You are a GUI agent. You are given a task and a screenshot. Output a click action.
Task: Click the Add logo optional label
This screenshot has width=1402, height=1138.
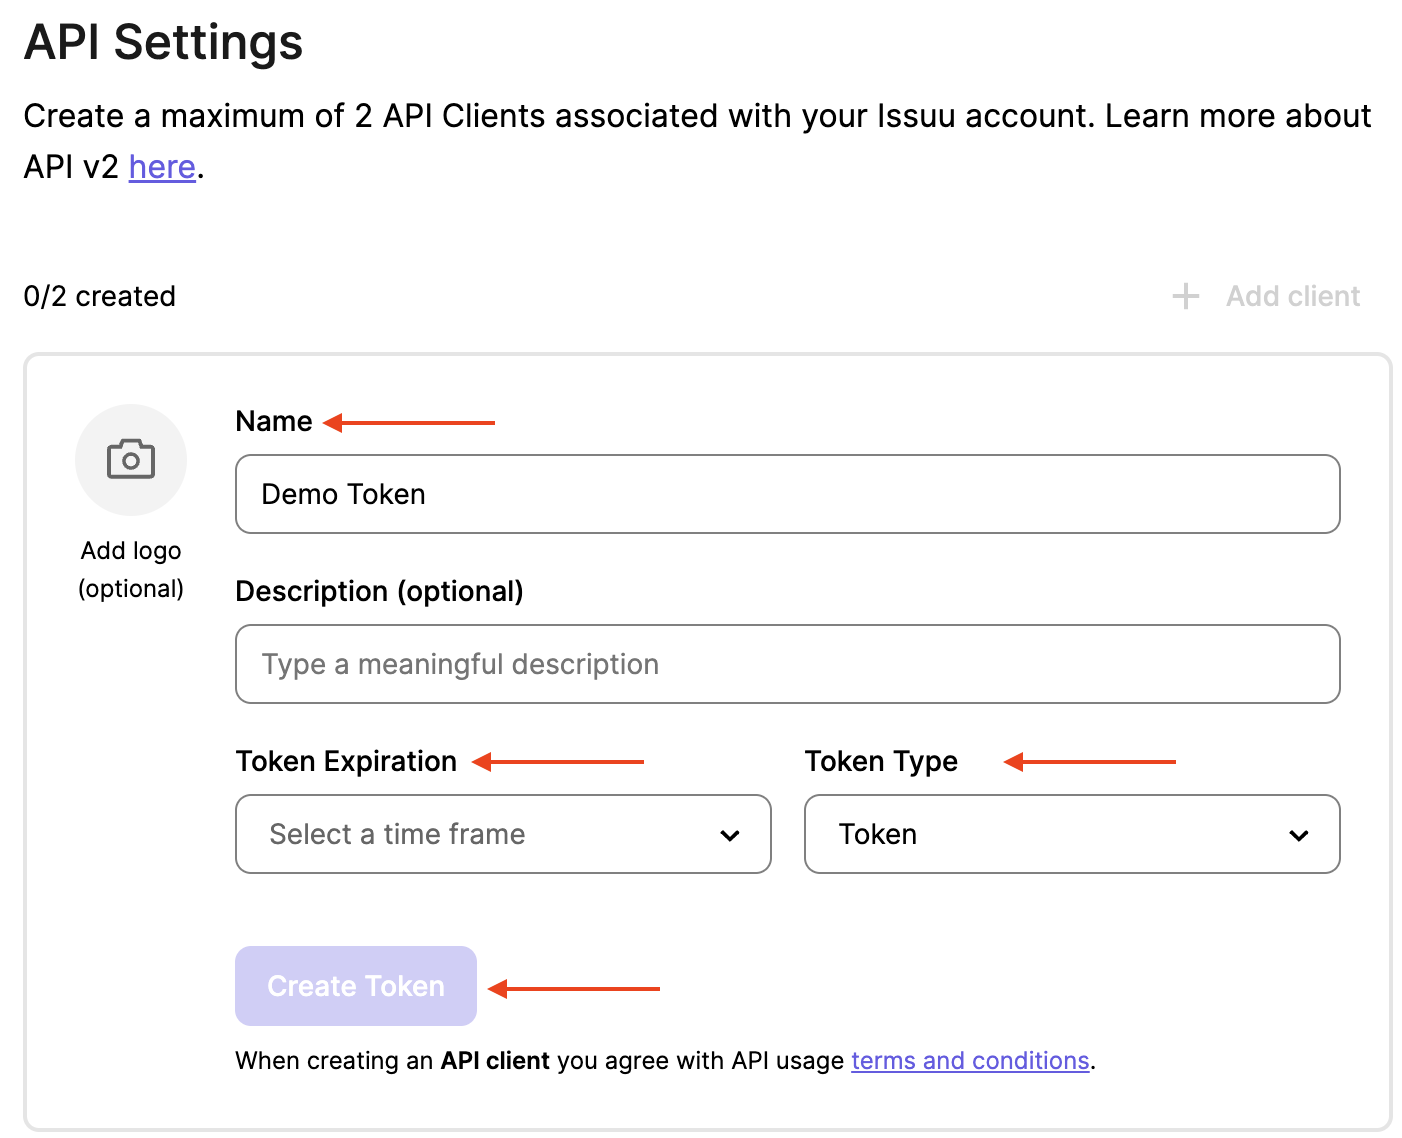[131, 569]
